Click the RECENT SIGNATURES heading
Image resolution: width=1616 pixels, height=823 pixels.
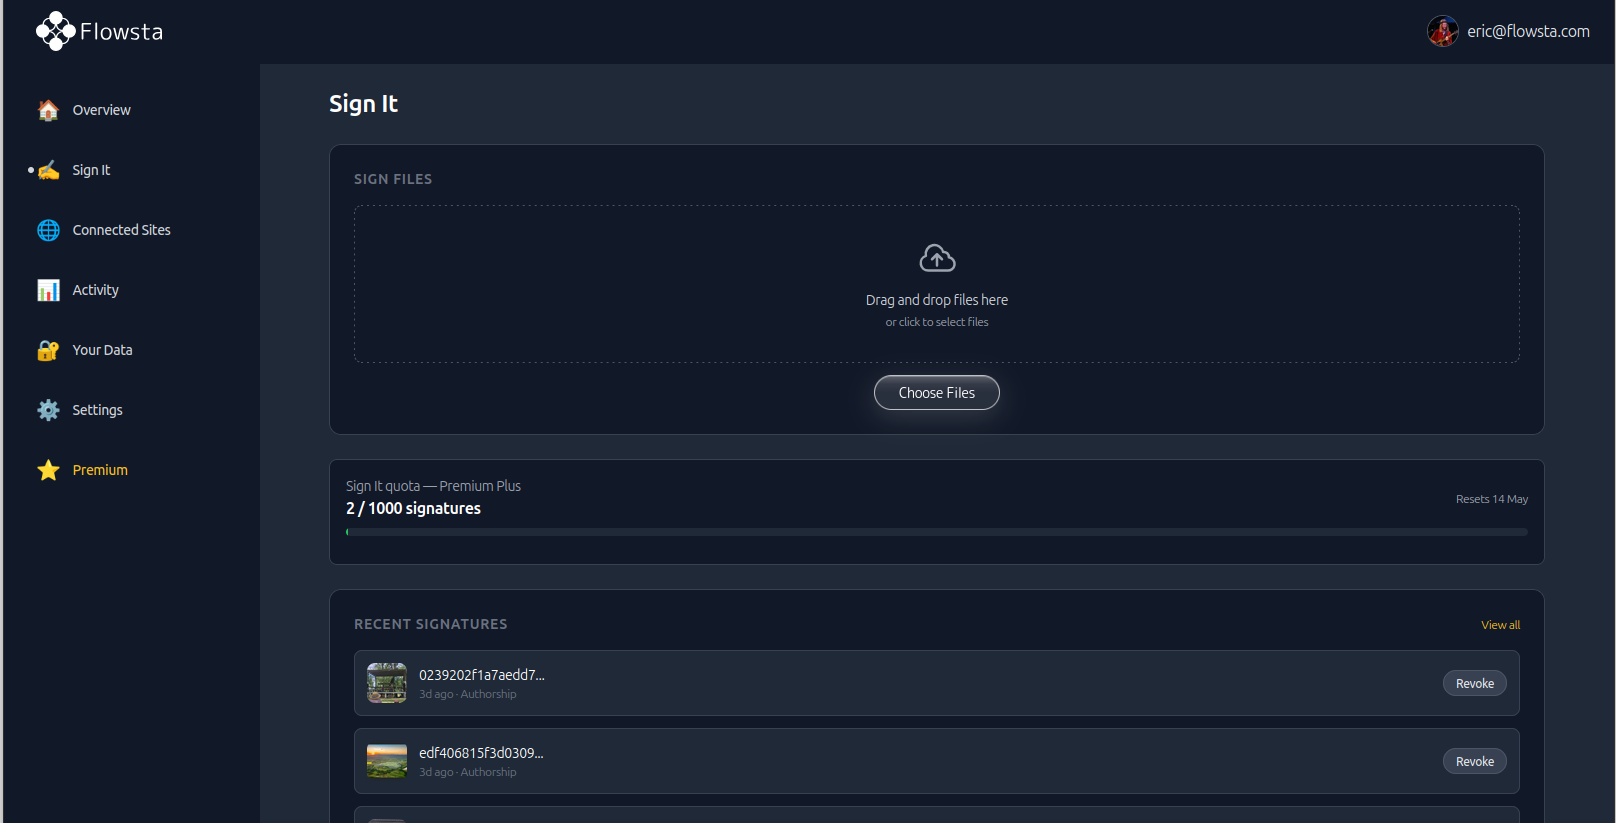click(x=431, y=624)
